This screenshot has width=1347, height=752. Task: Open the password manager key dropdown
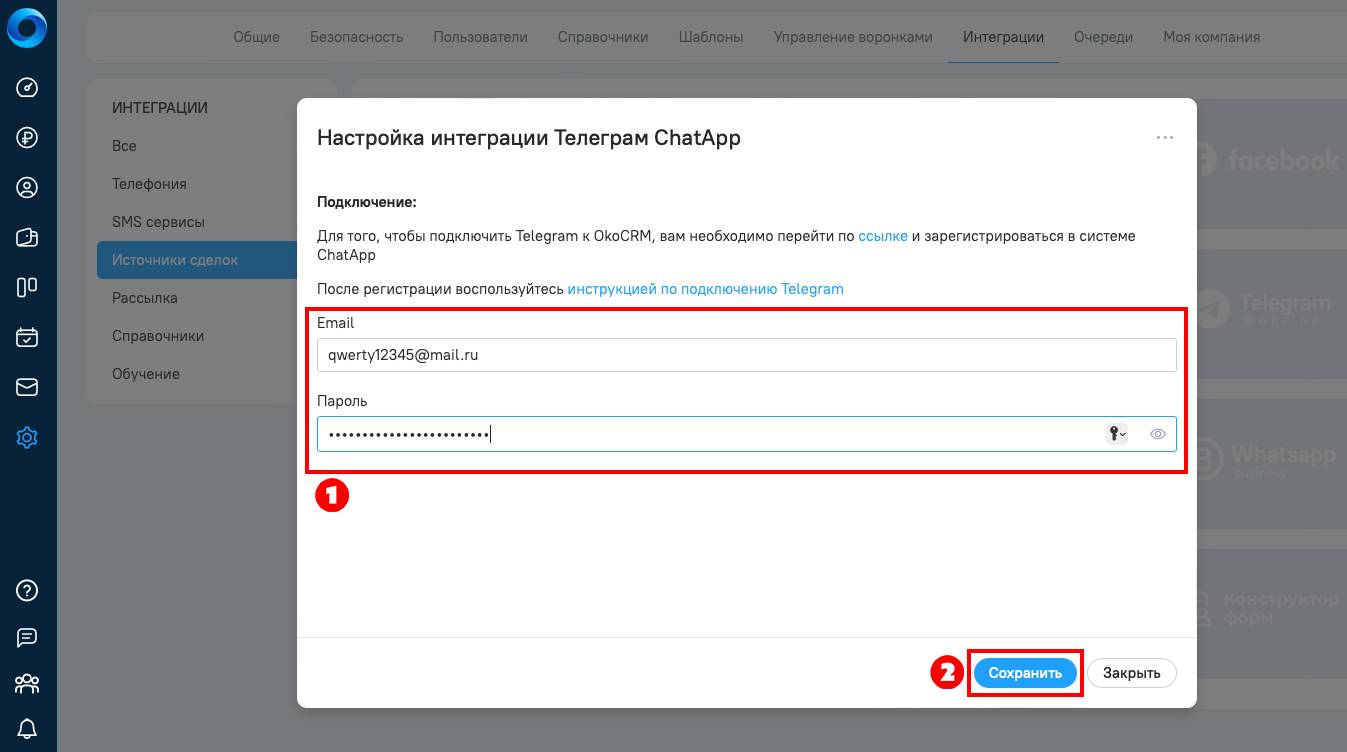coord(1116,434)
